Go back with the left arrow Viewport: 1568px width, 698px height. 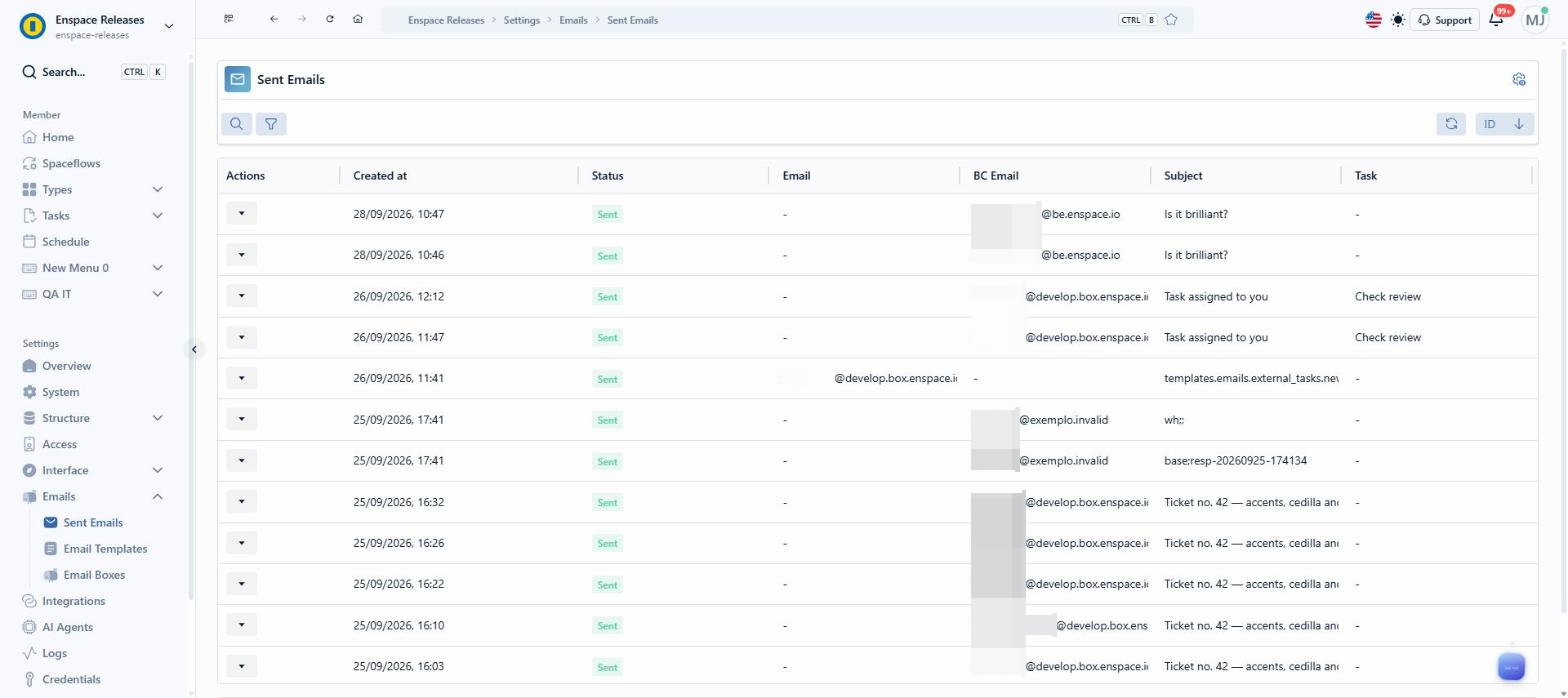pos(274,19)
